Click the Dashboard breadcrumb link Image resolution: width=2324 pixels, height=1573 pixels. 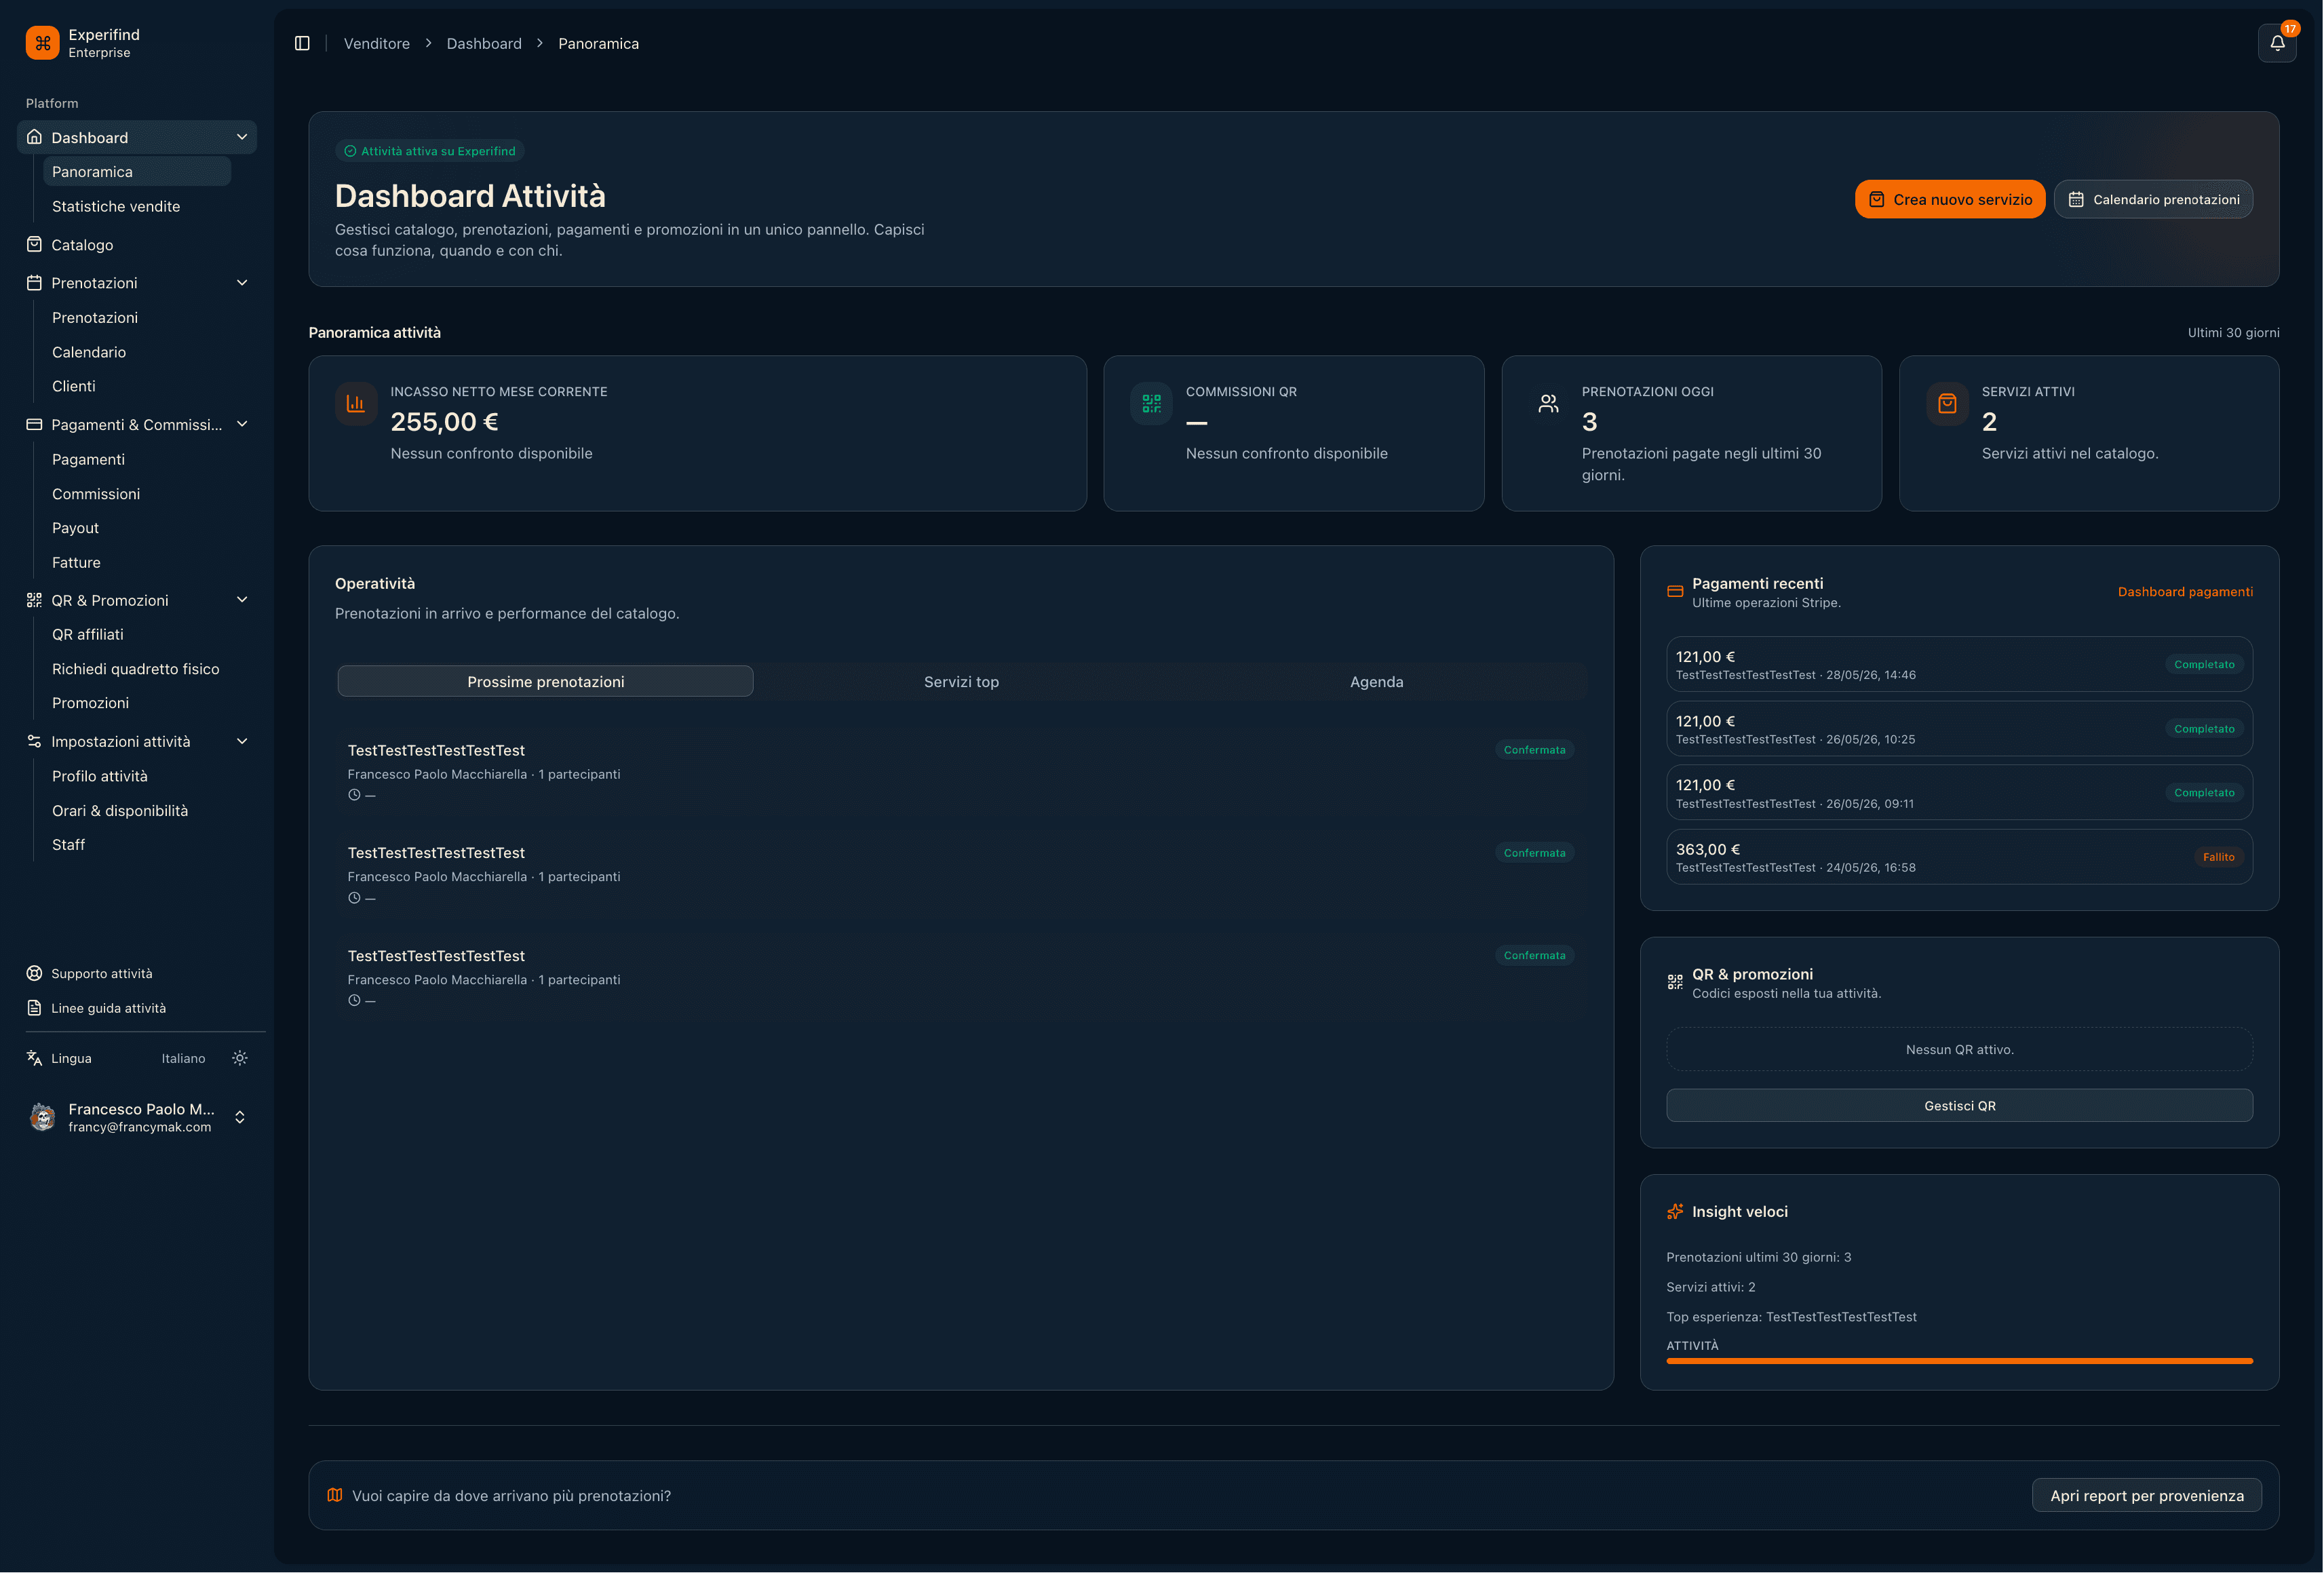(x=484, y=43)
